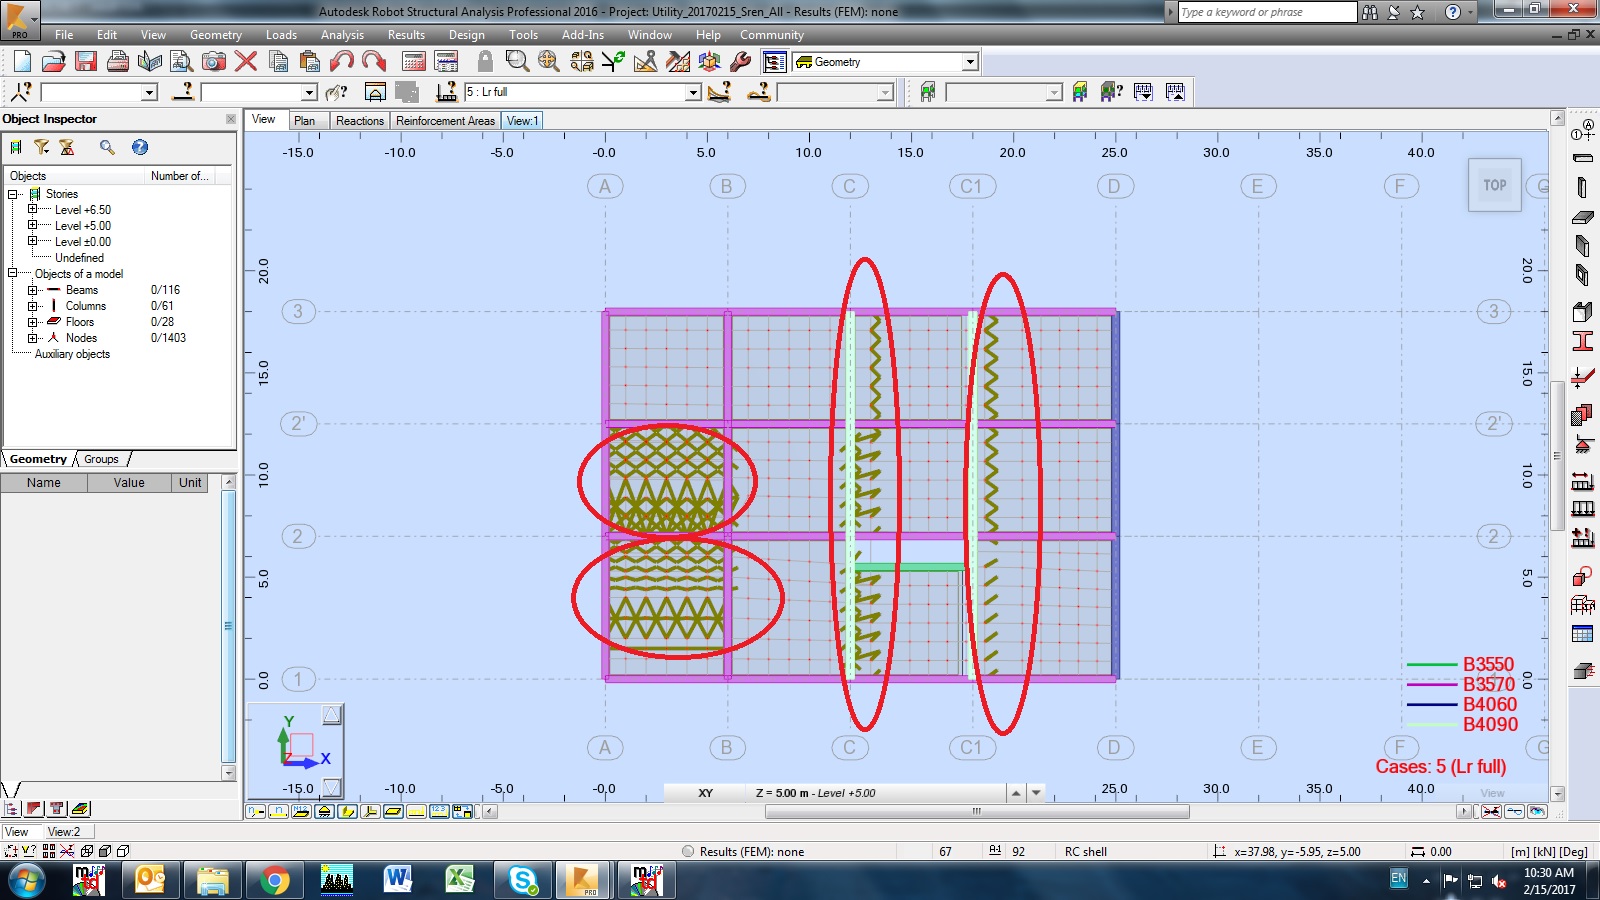Image resolution: width=1600 pixels, height=900 pixels.
Task: Click the red X delete icon
Action: [246, 62]
